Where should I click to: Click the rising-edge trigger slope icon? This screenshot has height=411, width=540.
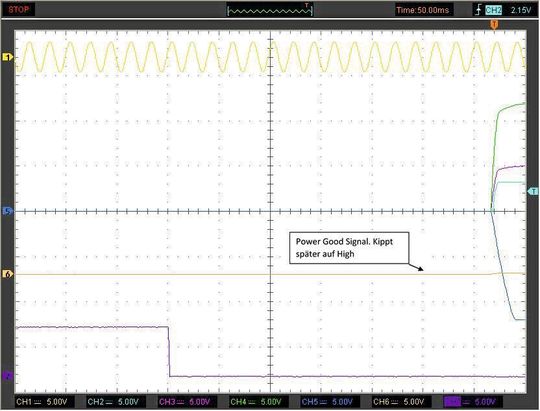[x=478, y=10]
